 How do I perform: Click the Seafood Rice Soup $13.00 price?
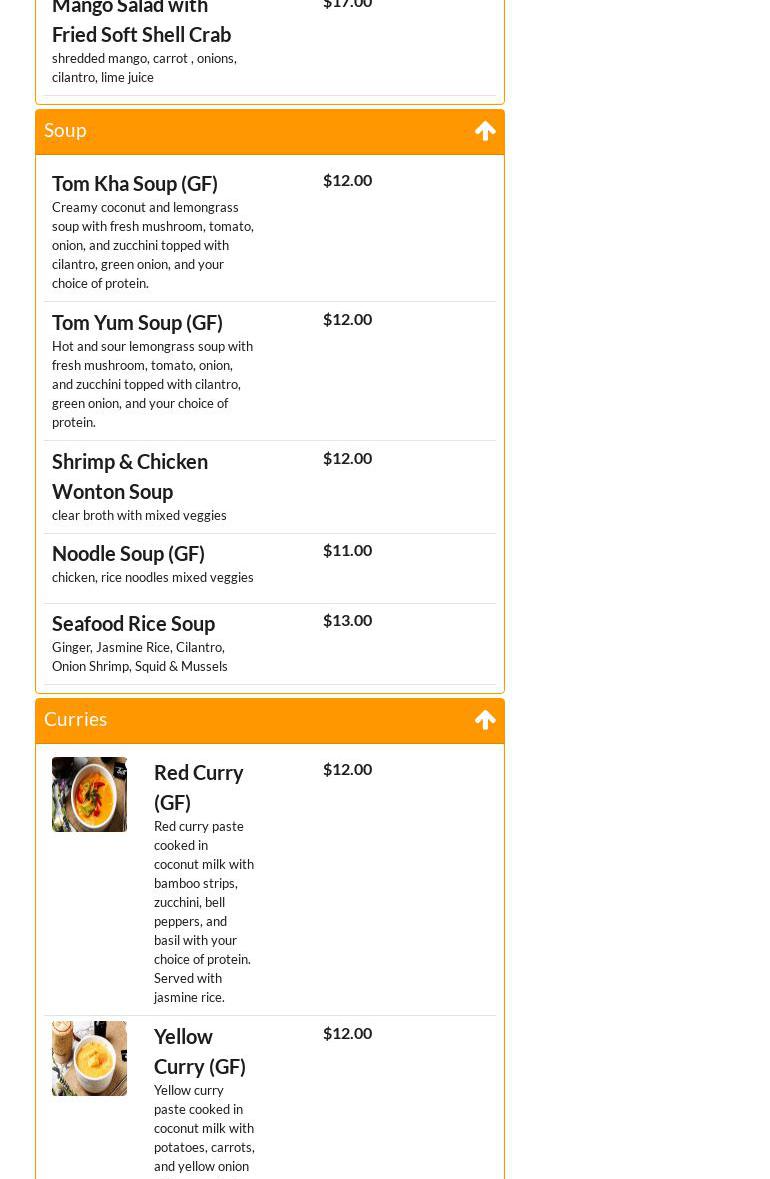(347, 620)
